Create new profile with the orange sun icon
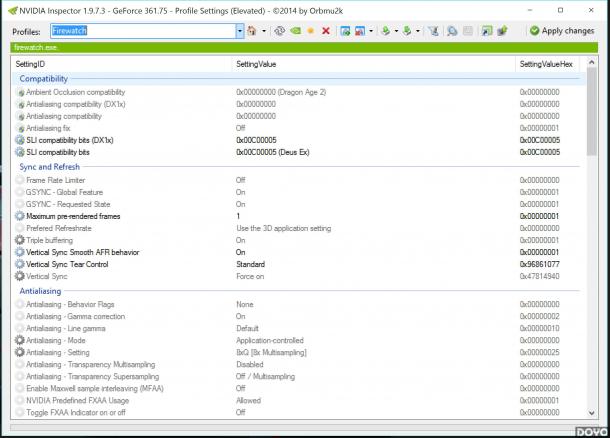Viewport: 610px width, 438px height. (310, 31)
